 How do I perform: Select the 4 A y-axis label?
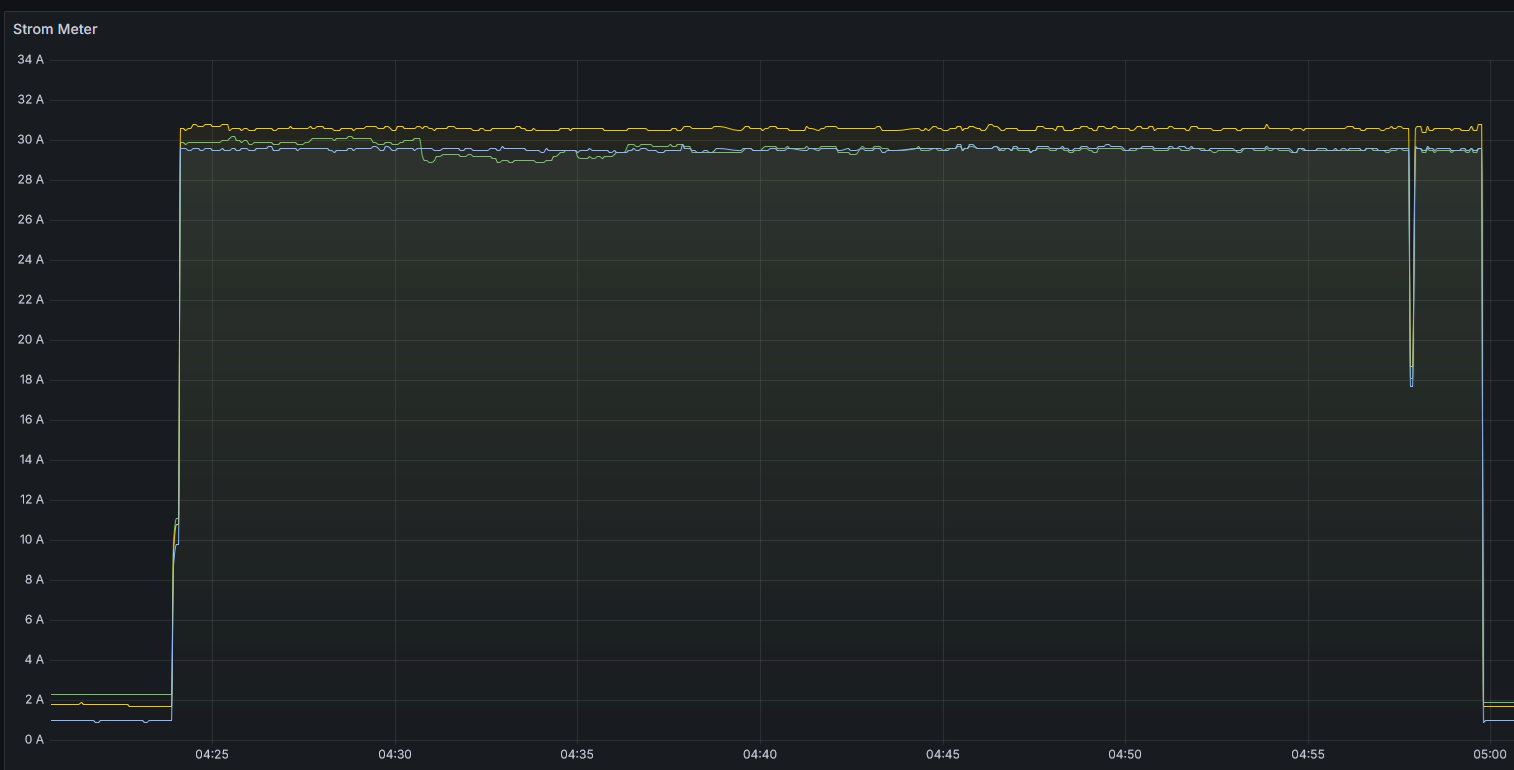(x=35, y=660)
